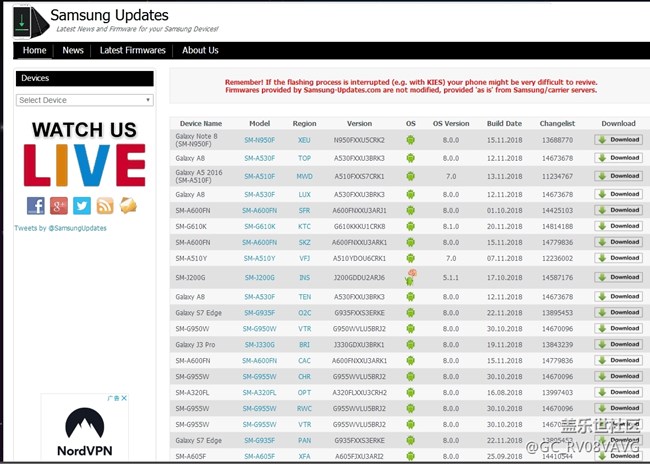Open the Google Plus icon link

coord(59,205)
